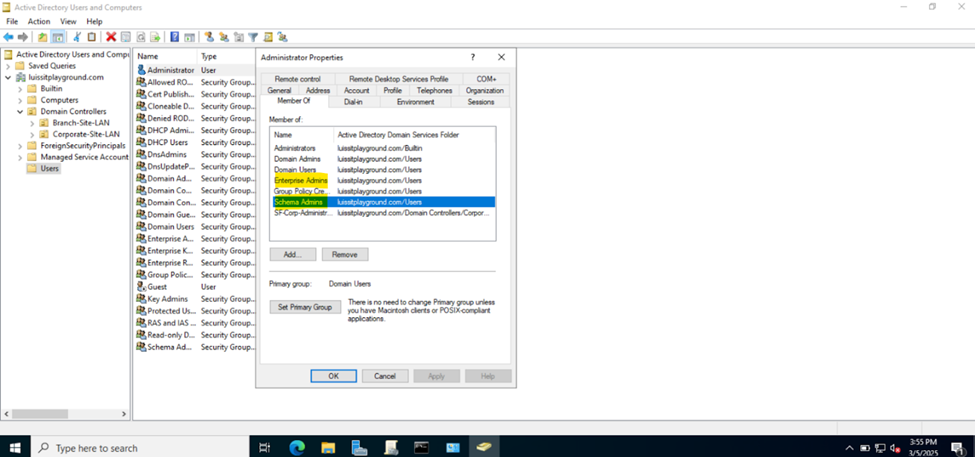This screenshot has width=975, height=457.
Task: Click the Back arrow toolbar icon
Action: coord(9,37)
